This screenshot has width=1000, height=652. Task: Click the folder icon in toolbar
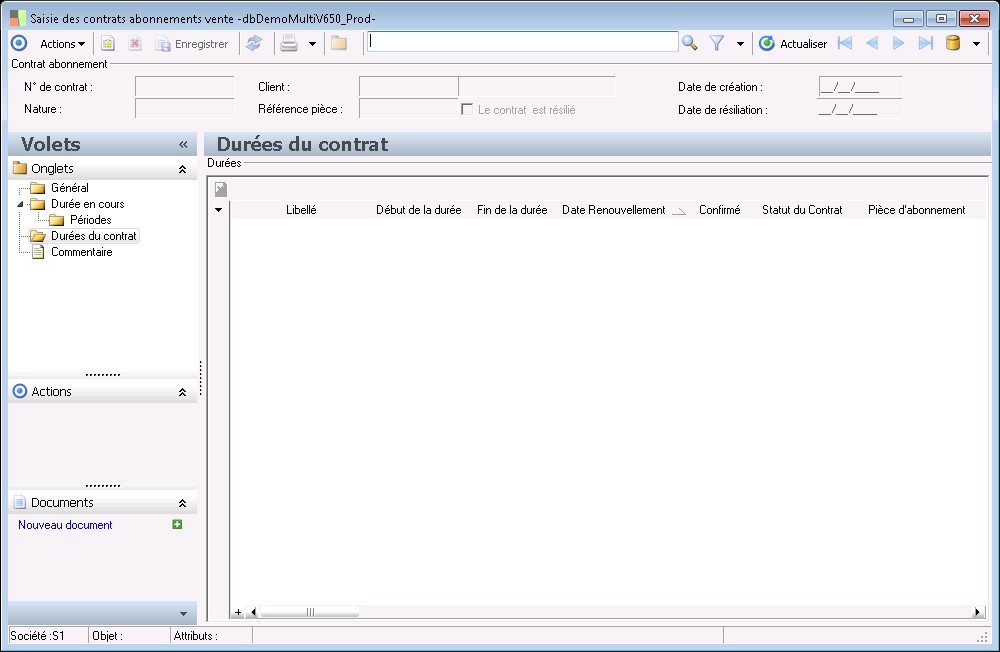coord(339,43)
